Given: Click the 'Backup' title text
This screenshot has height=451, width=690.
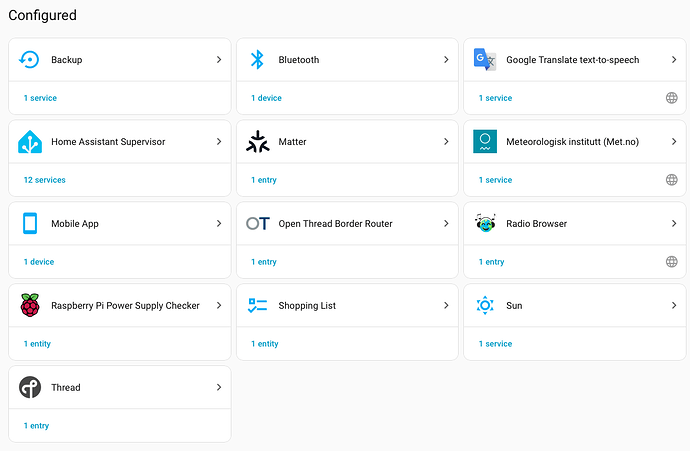Looking at the screenshot, I should click(66, 60).
